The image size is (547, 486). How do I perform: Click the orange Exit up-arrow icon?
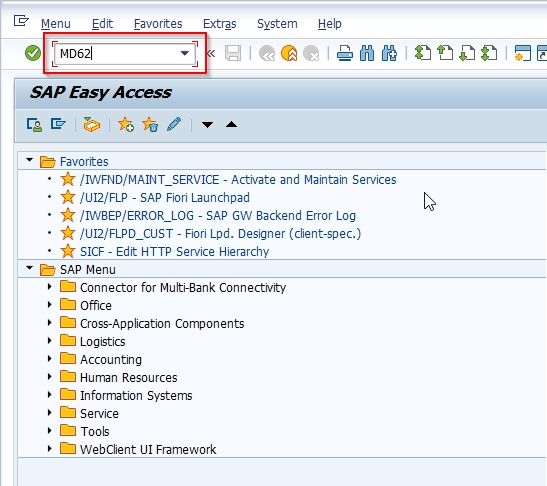[x=289, y=54]
